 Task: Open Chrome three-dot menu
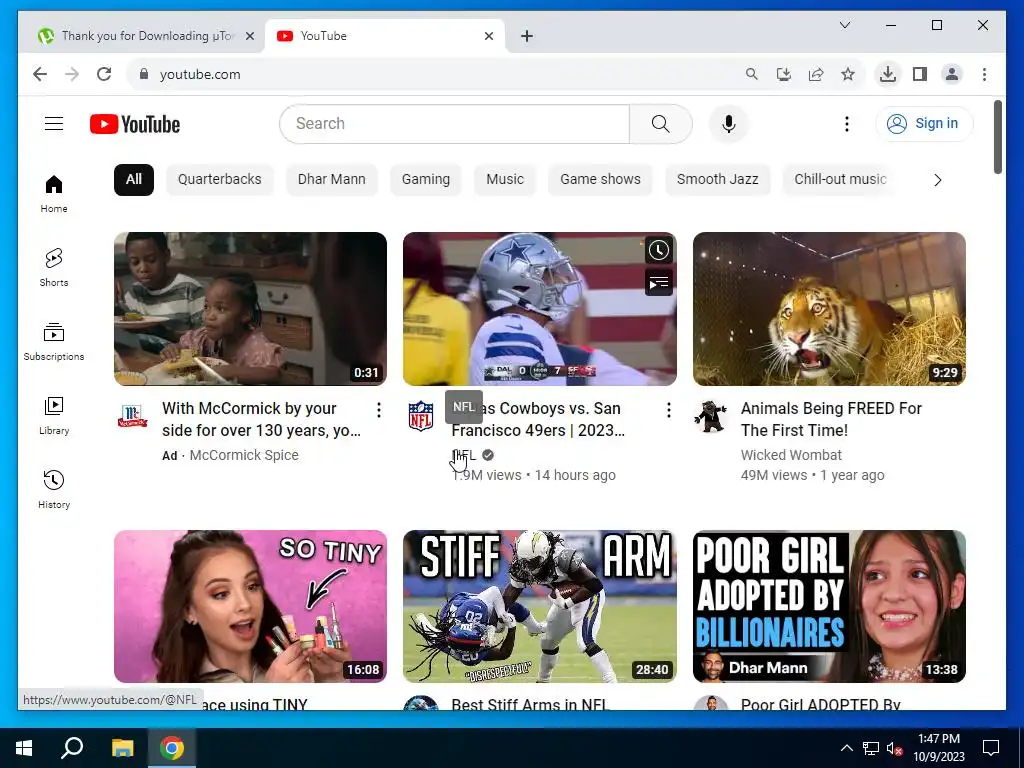click(984, 74)
